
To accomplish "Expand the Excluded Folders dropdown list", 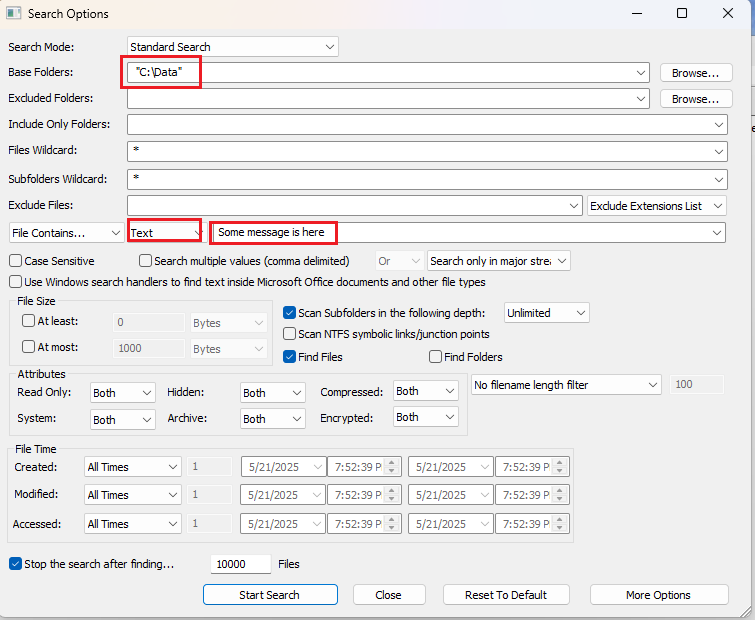I will (x=640, y=99).
